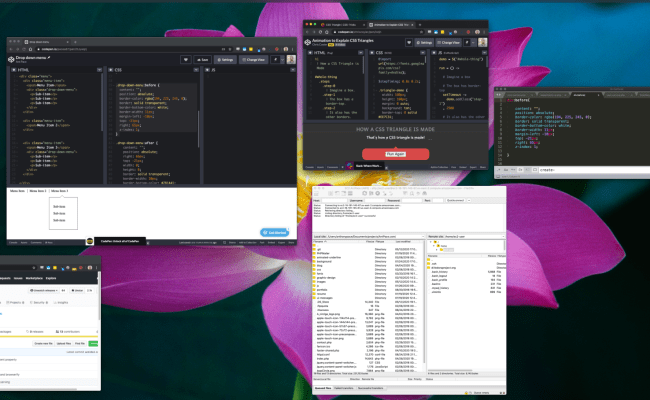The width and height of the screenshot is (650, 400).
Task: Open FileZilla Local site path dropdown
Action: [x=423, y=237]
